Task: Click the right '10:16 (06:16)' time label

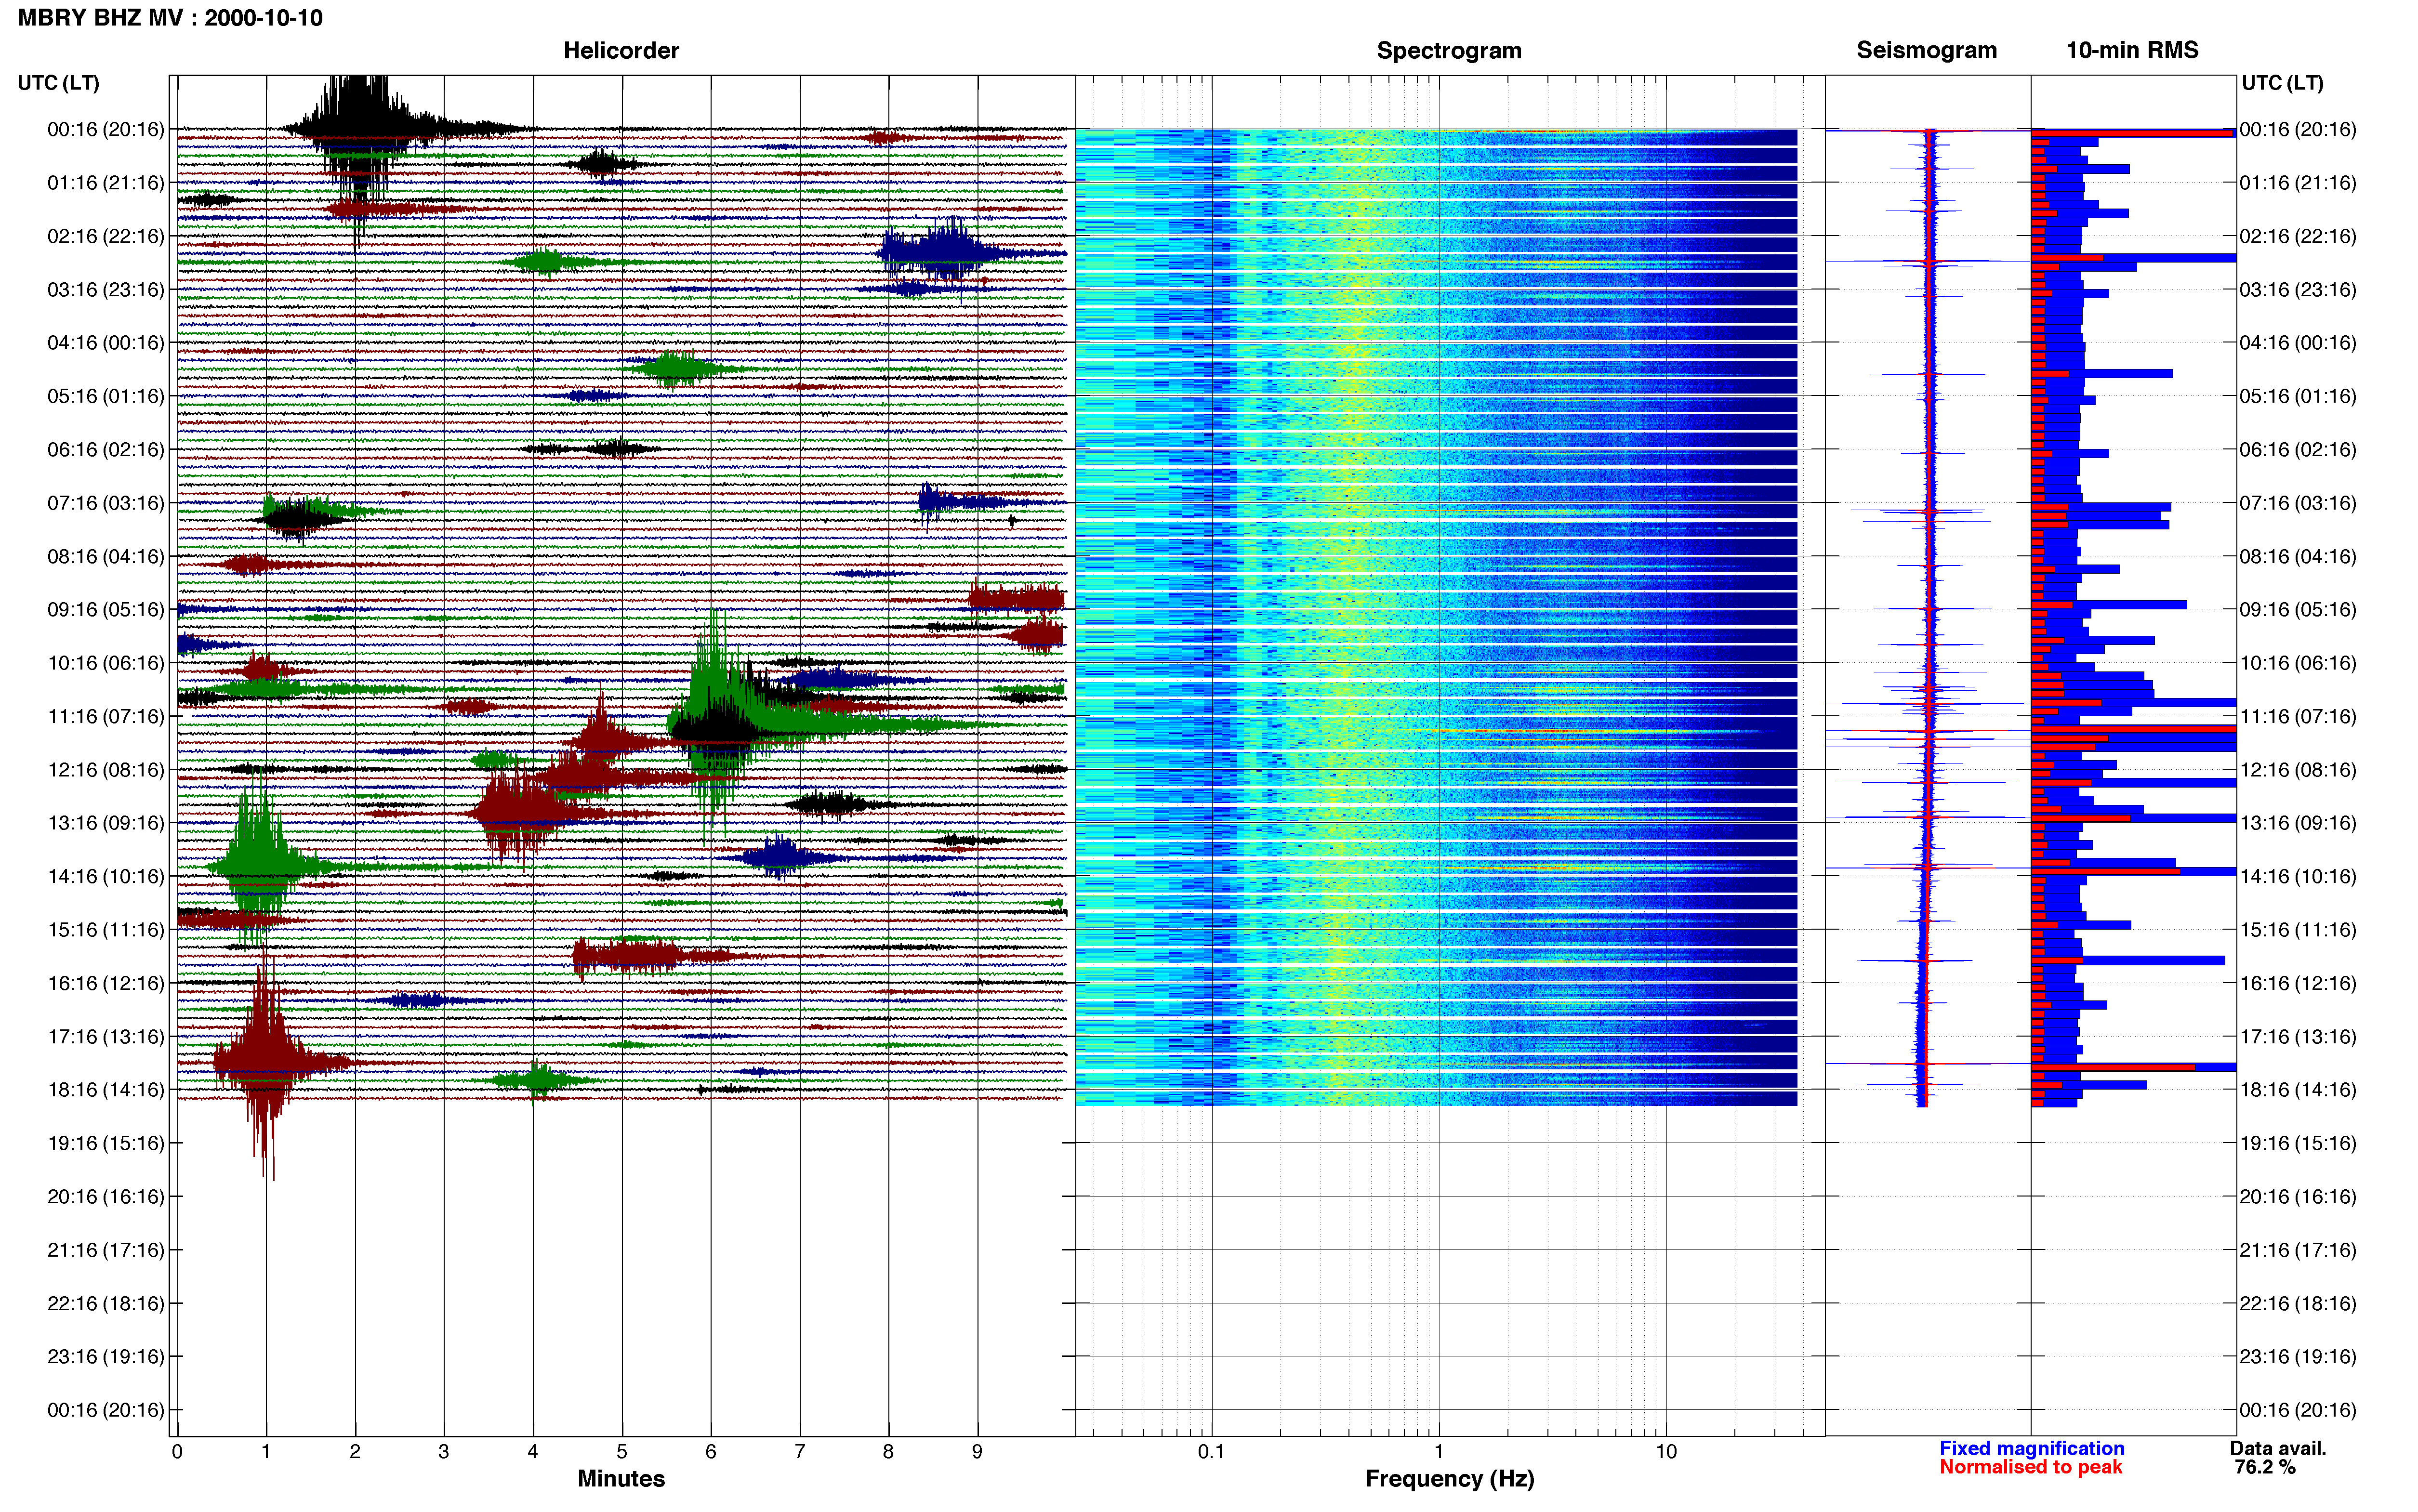Action: pyautogui.click(x=2298, y=663)
